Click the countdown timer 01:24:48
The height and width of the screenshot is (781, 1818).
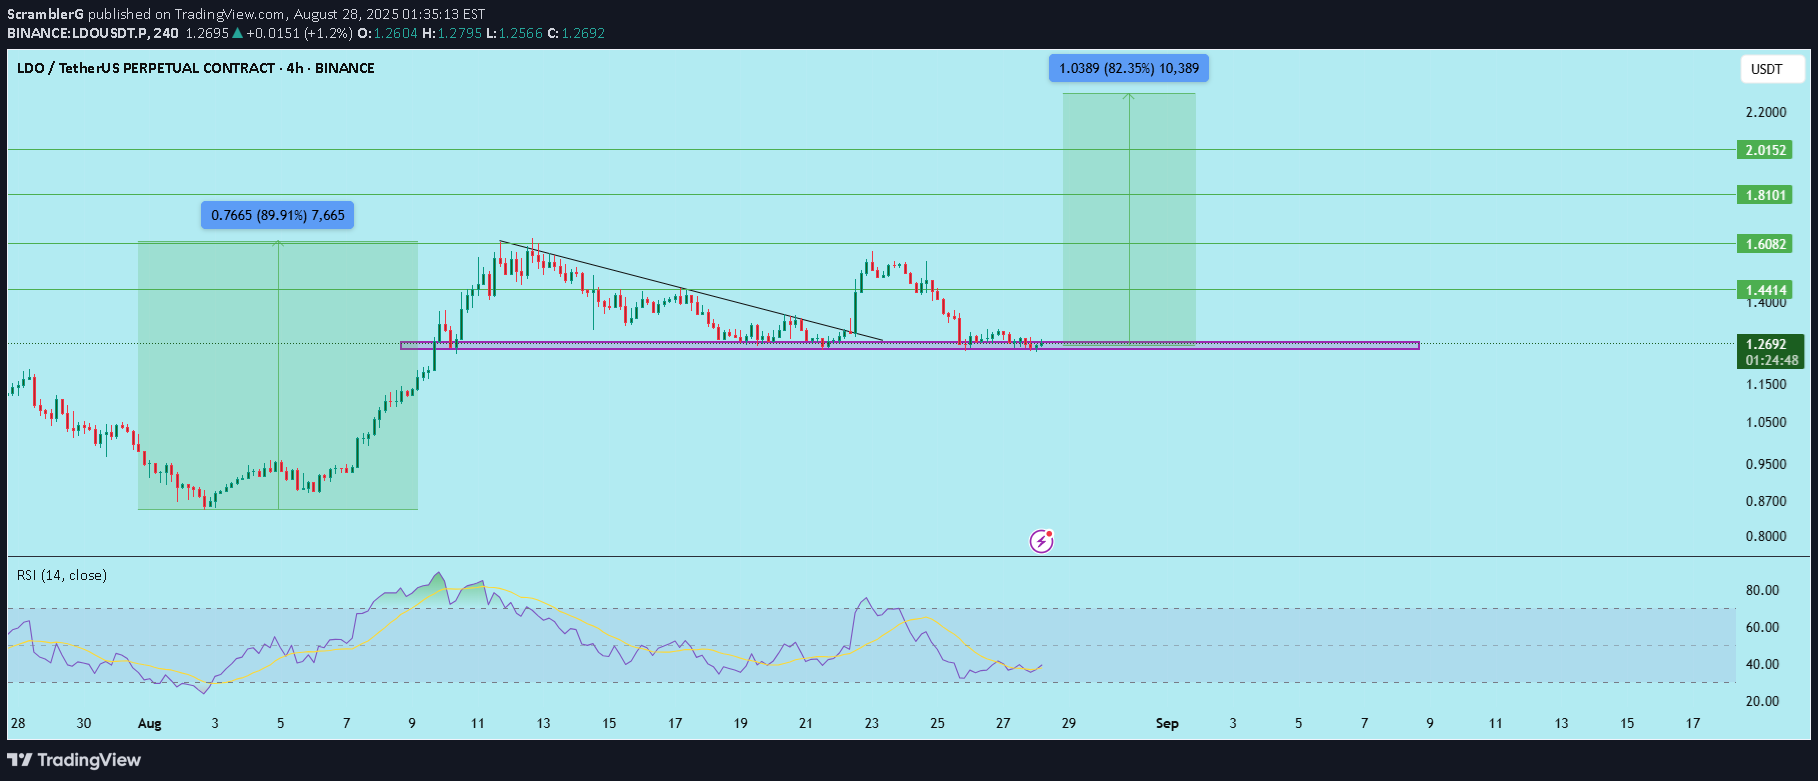(x=1771, y=360)
